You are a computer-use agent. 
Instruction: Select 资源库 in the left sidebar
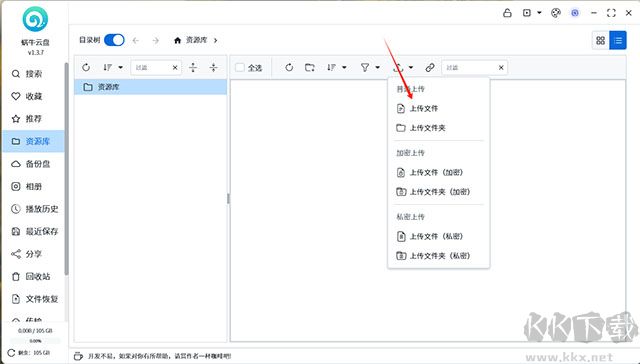tap(33, 141)
